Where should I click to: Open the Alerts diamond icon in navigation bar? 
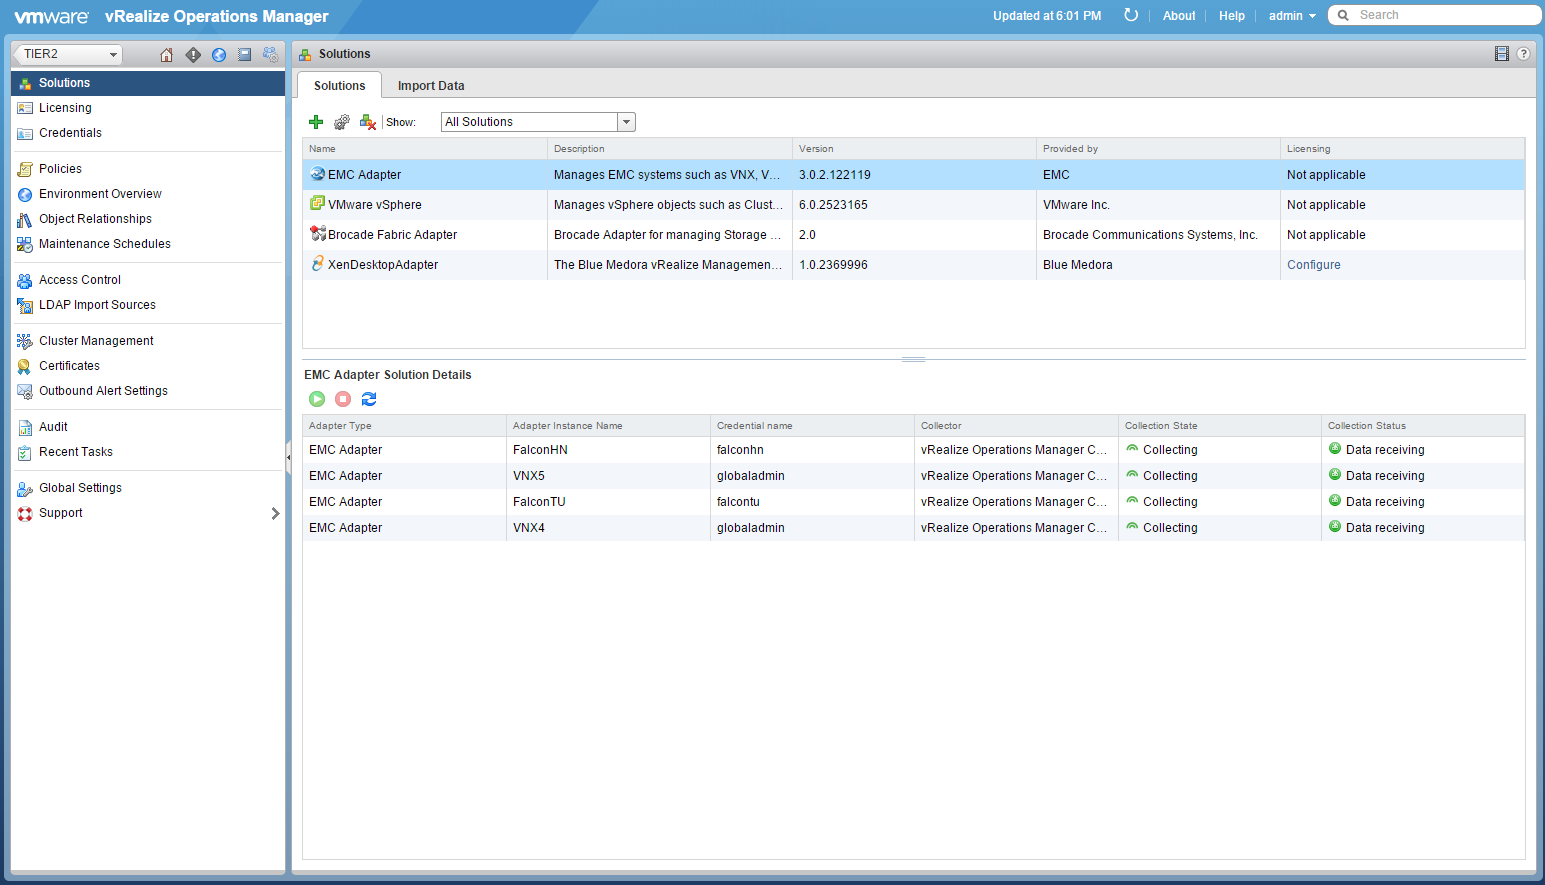coord(193,55)
